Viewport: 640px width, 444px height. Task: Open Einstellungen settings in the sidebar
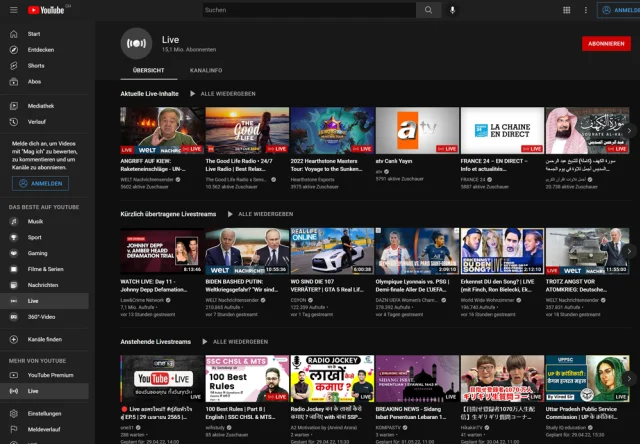[x=44, y=413]
